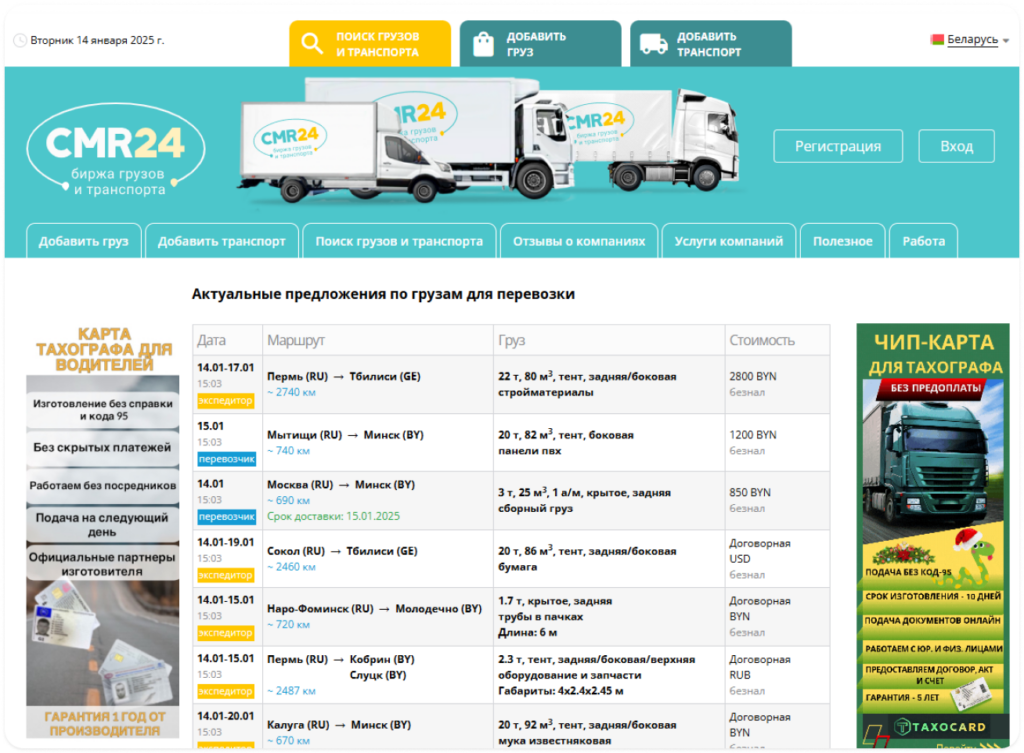Select the Услуги компаний tab
Screen dimensions: 1024x753
[729, 241]
